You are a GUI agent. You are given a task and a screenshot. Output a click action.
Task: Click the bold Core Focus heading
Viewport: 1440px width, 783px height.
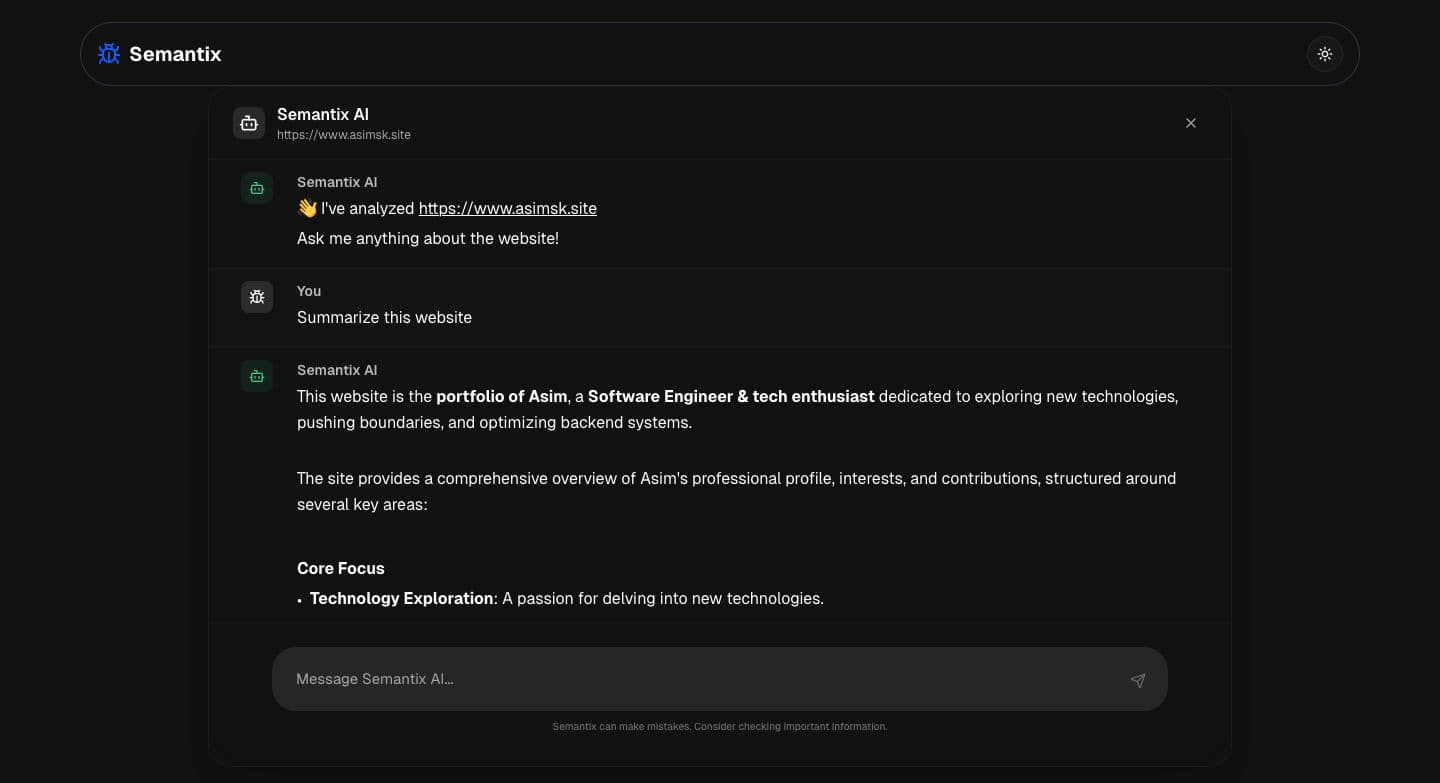(x=340, y=568)
